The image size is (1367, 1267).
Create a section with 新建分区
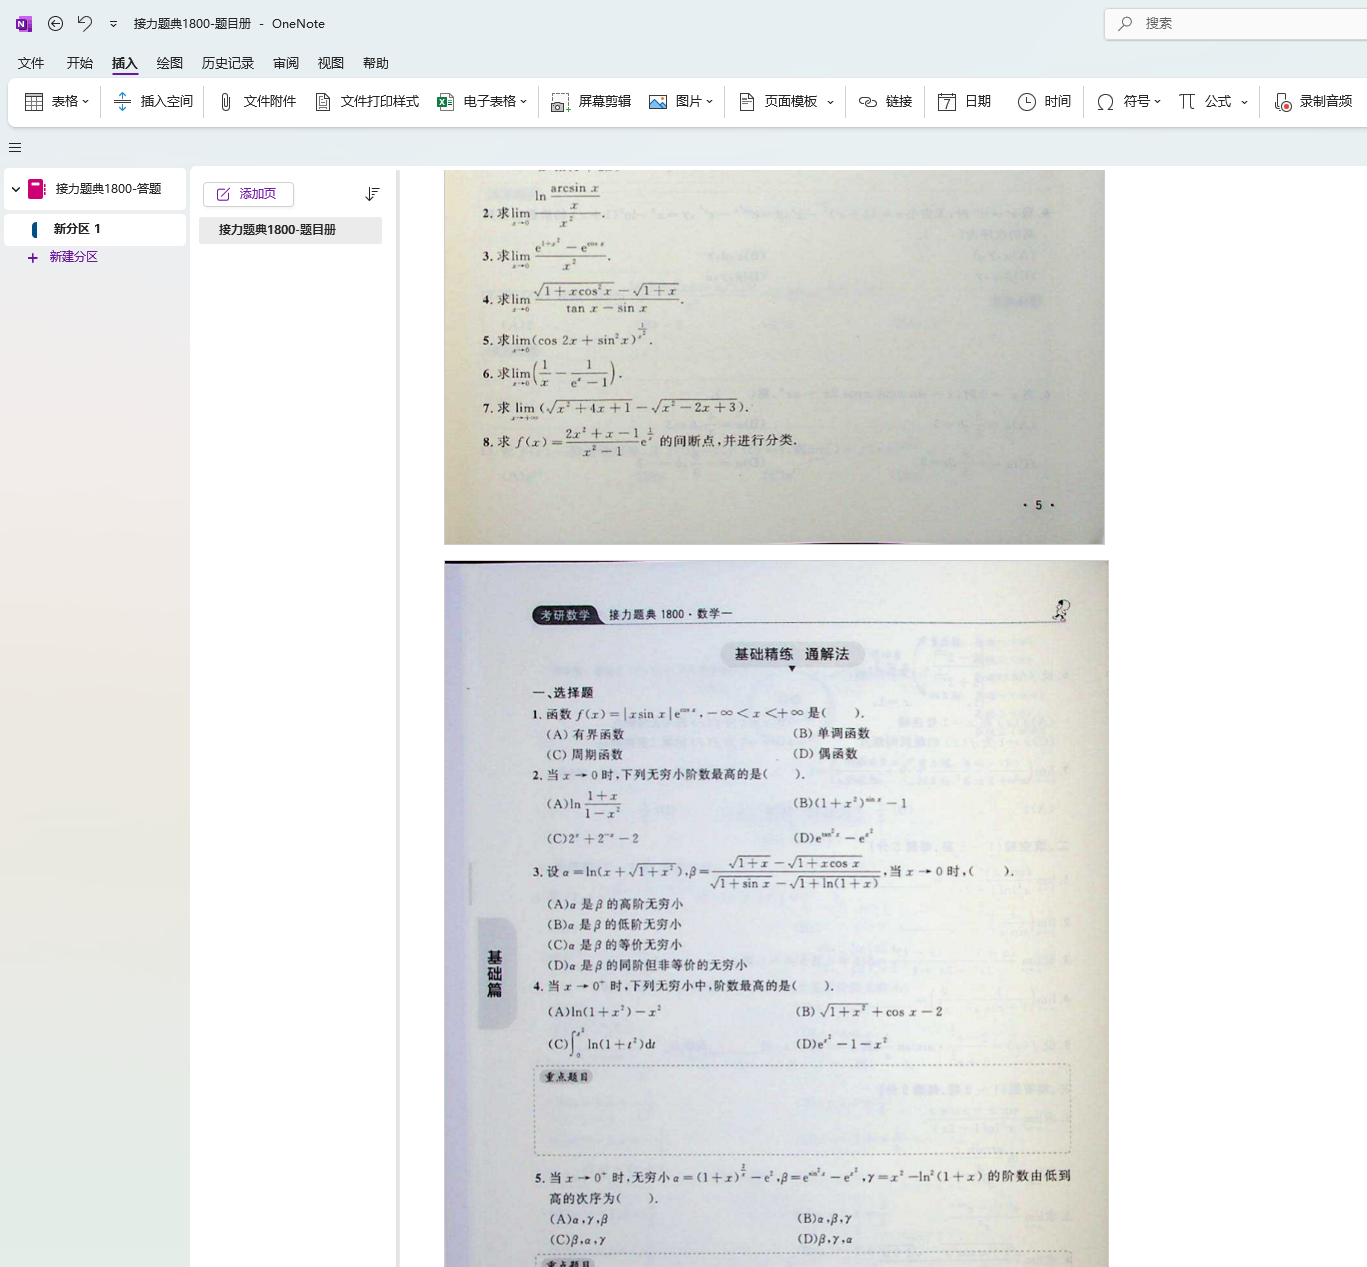point(73,256)
